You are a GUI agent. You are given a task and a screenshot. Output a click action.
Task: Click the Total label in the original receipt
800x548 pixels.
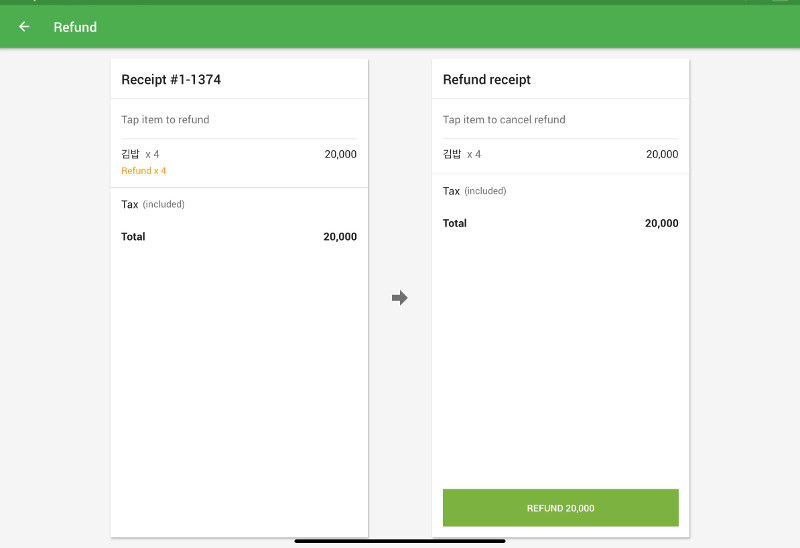click(x=133, y=237)
